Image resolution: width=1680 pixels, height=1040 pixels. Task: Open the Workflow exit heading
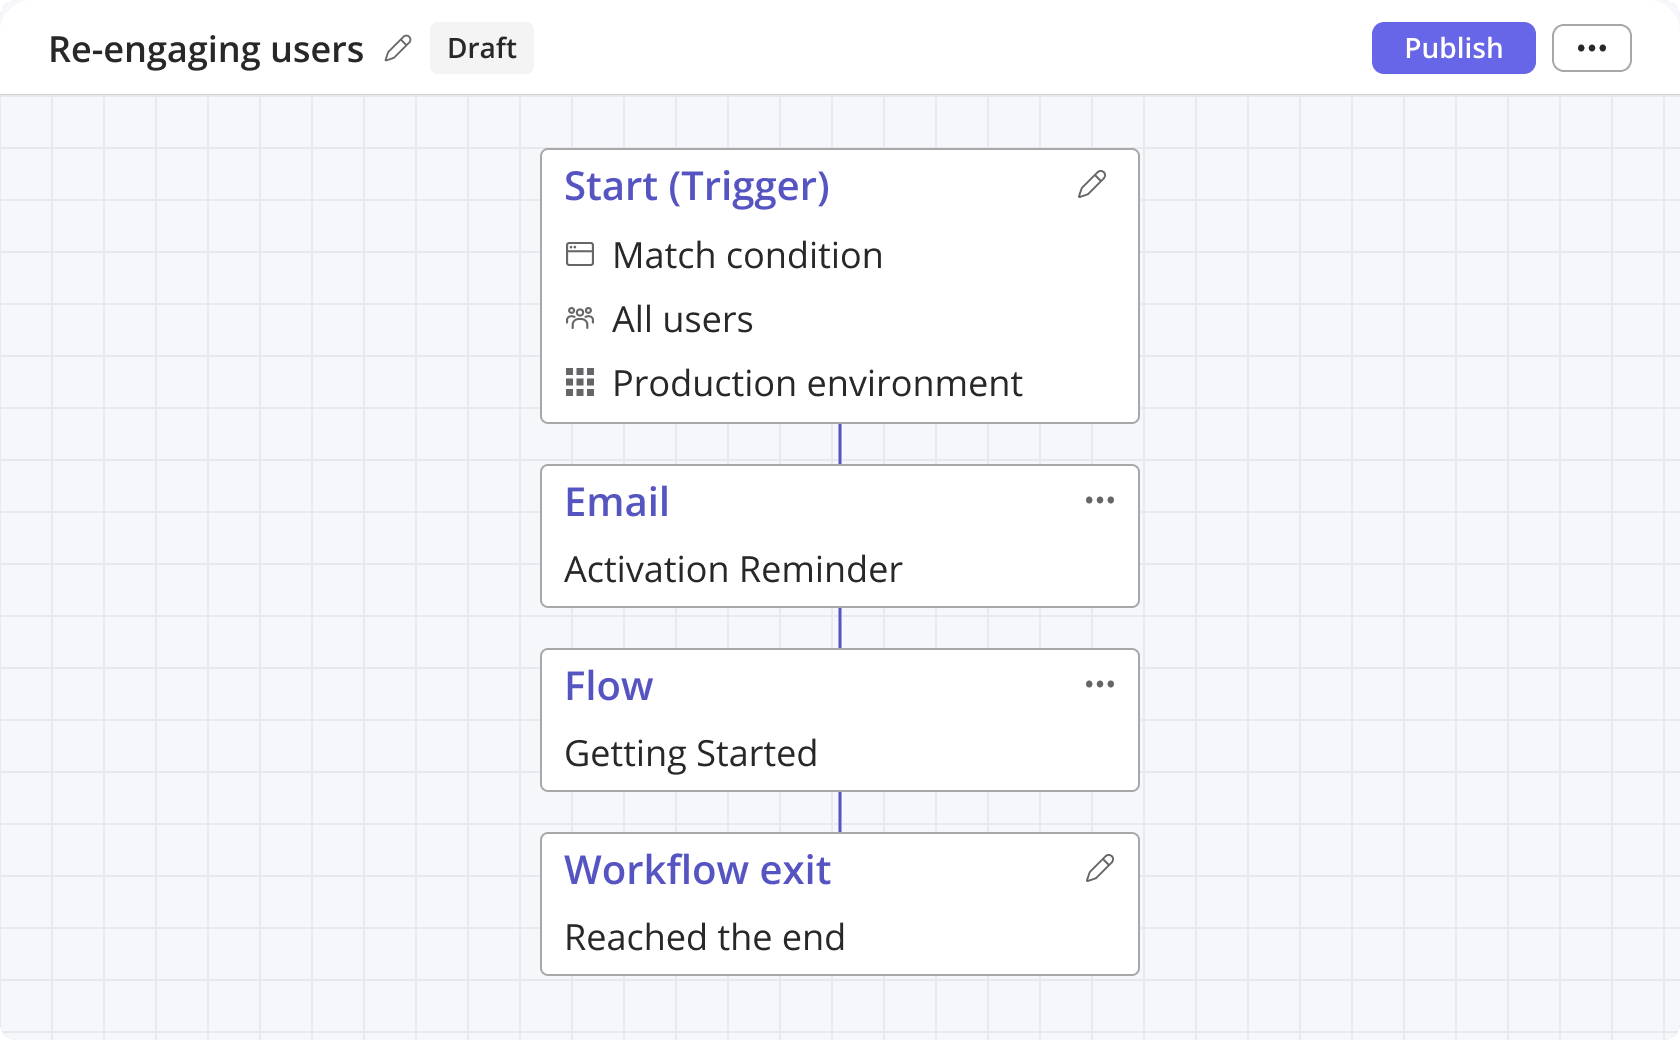click(697, 870)
